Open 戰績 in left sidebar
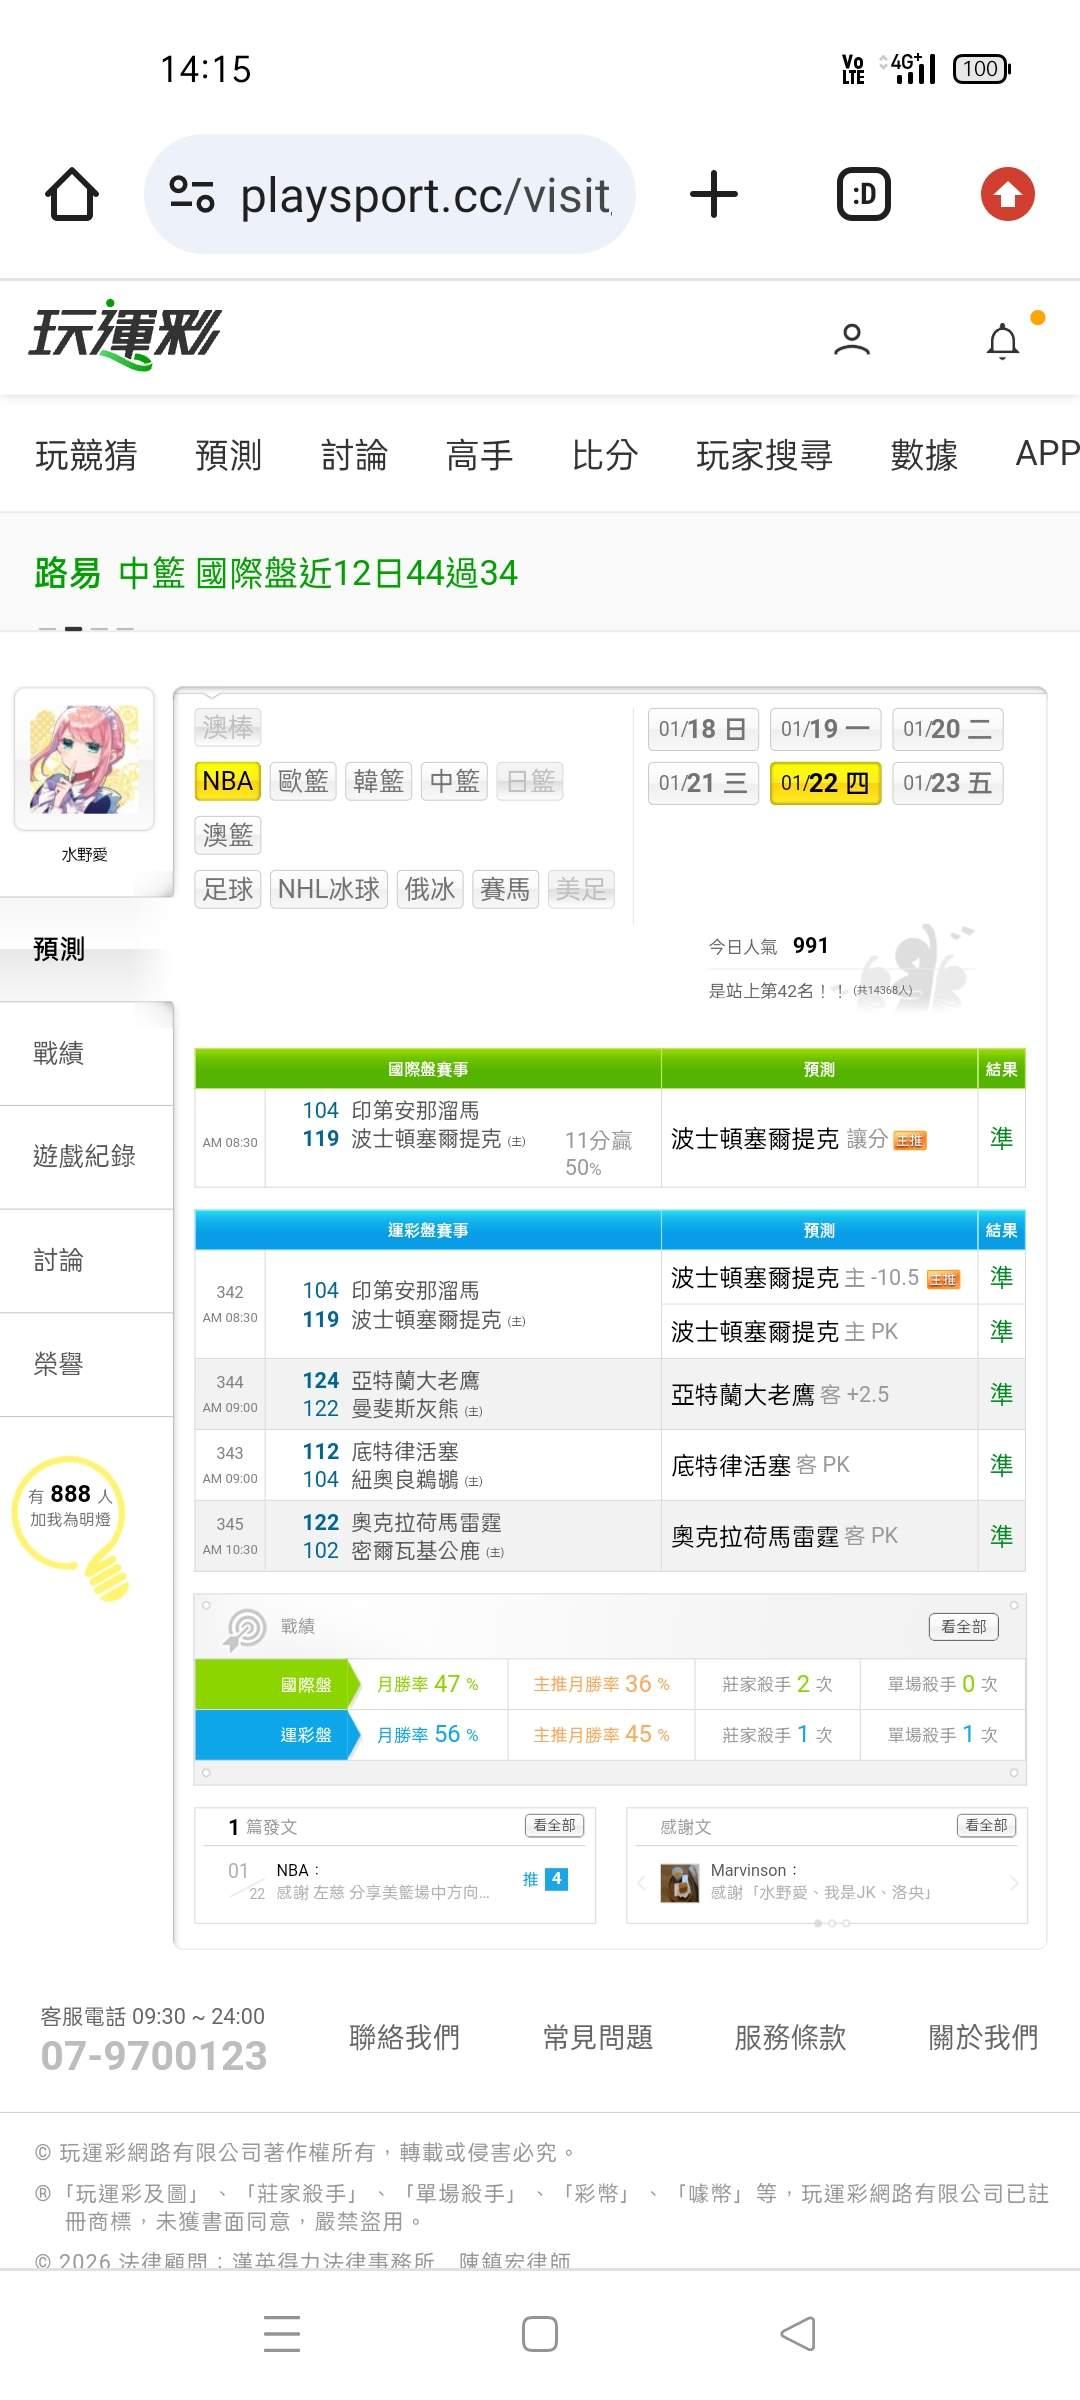 point(86,1053)
